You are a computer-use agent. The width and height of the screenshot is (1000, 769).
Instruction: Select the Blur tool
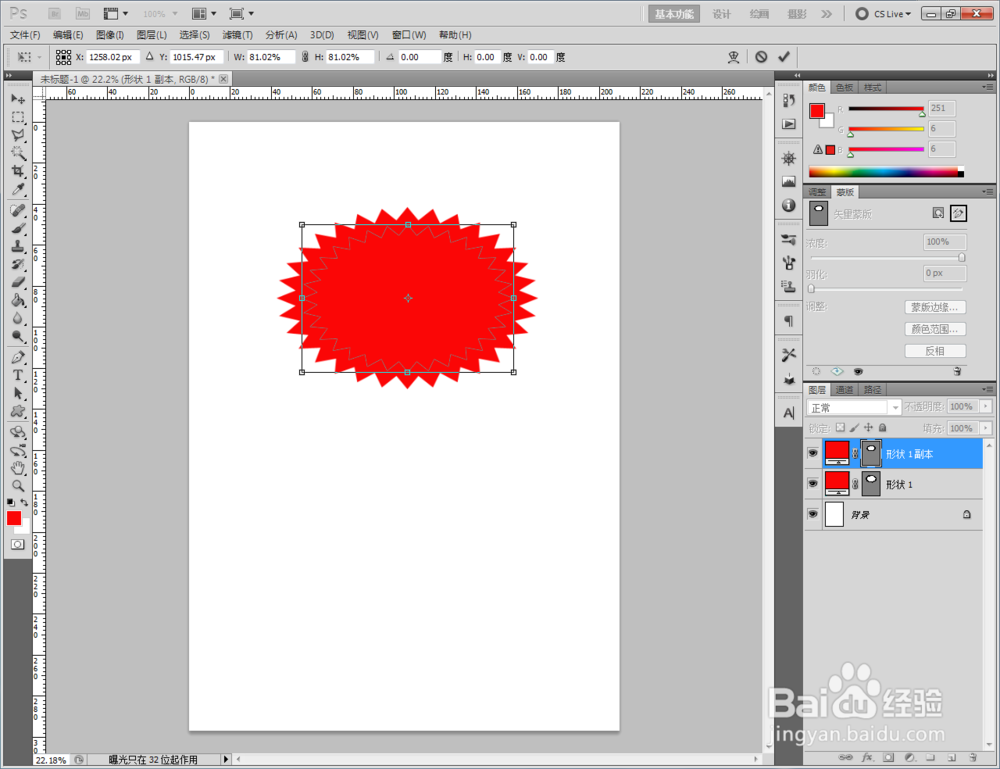(x=18, y=318)
